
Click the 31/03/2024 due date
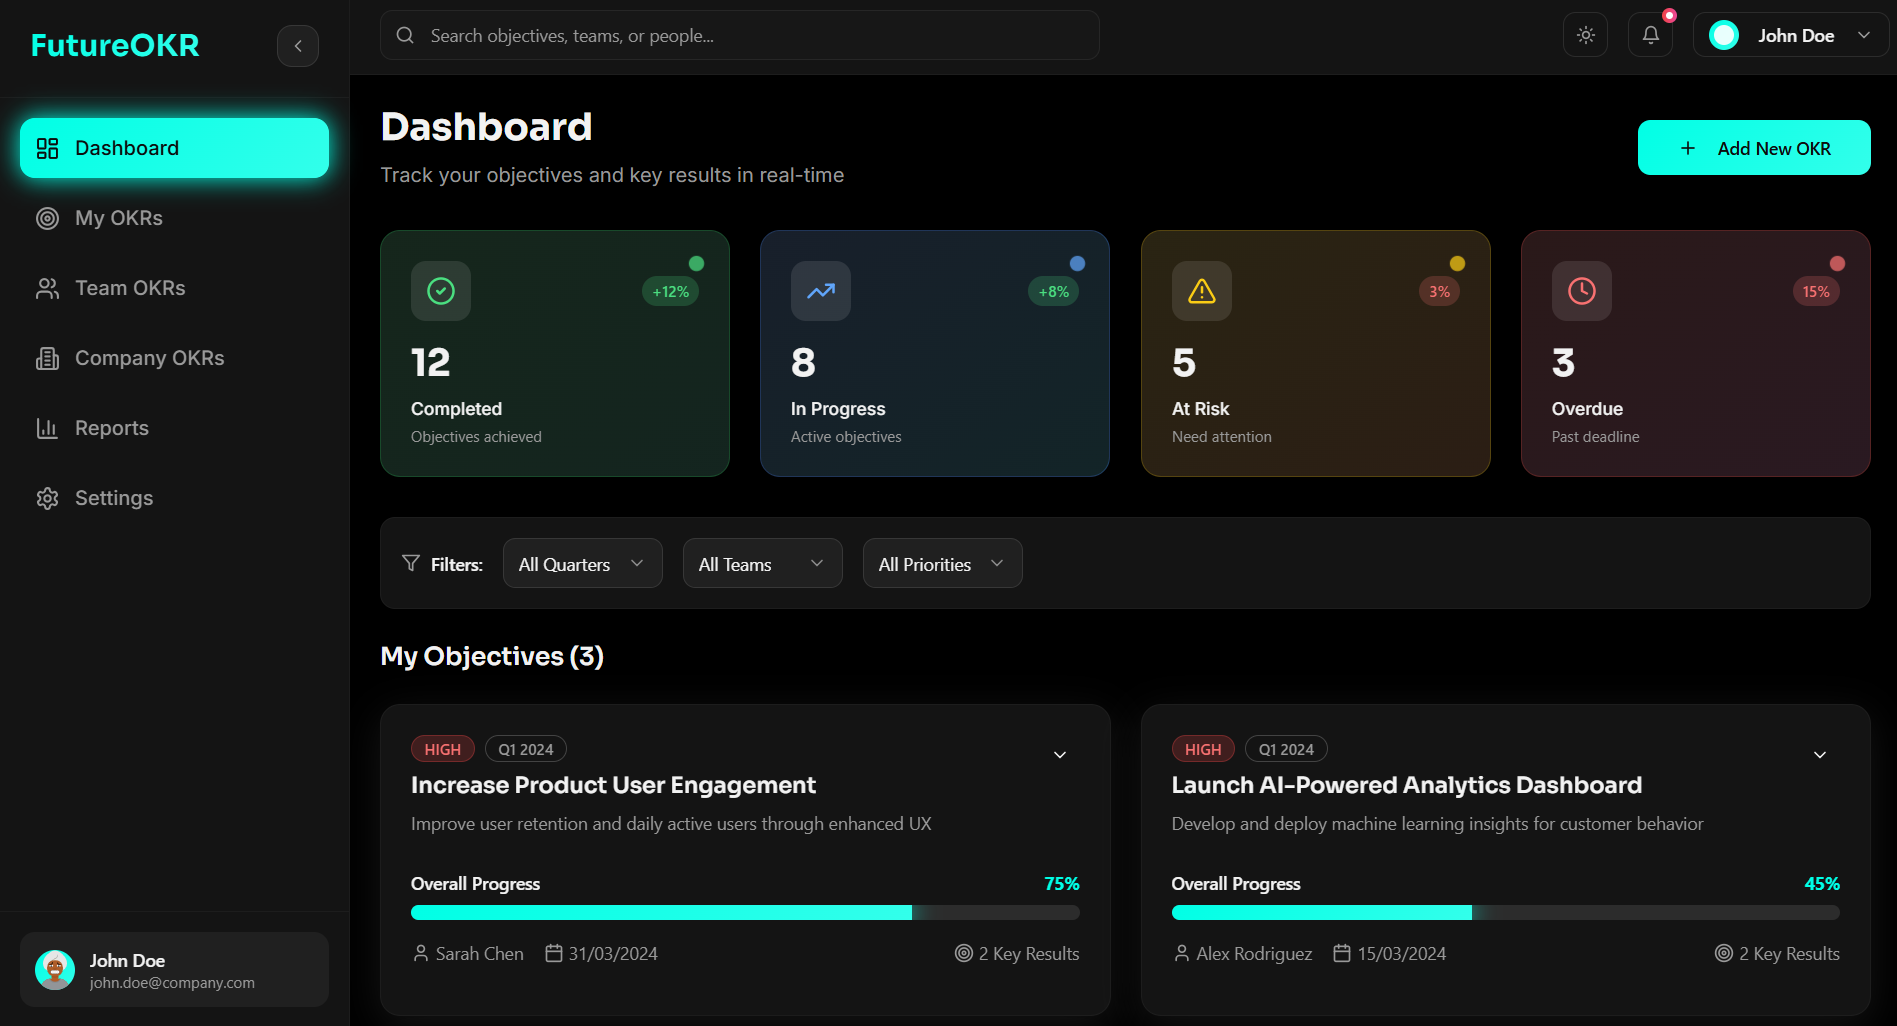(601, 954)
